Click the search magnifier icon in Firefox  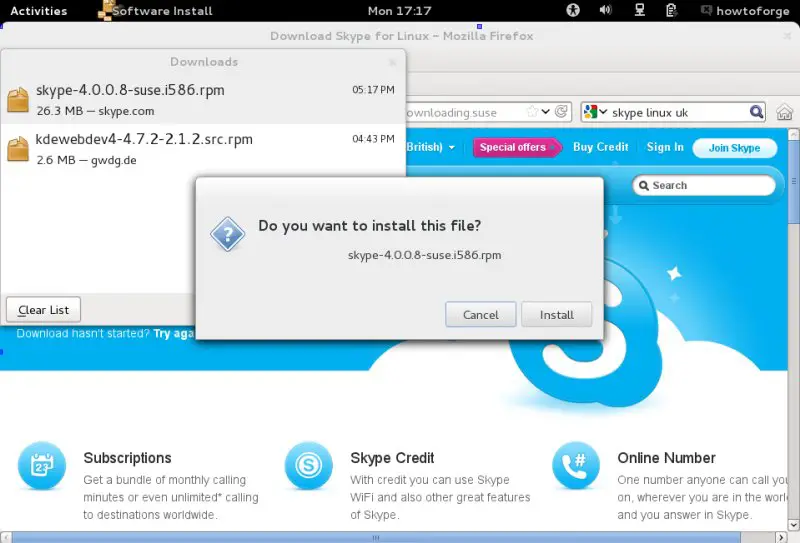click(x=756, y=112)
